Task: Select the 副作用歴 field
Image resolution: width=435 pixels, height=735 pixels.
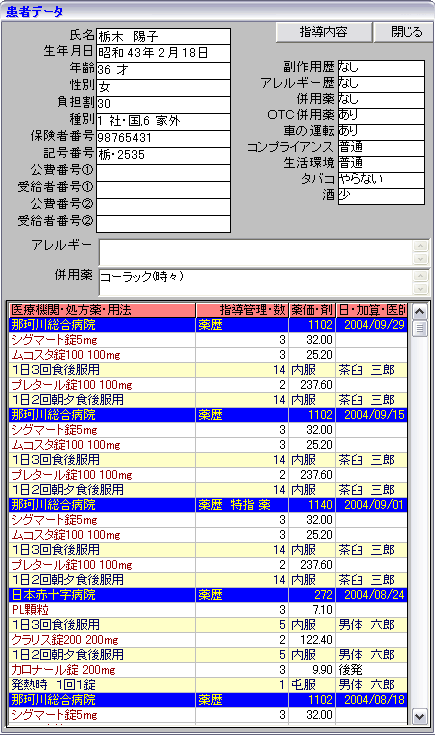Action: [x=381, y=68]
